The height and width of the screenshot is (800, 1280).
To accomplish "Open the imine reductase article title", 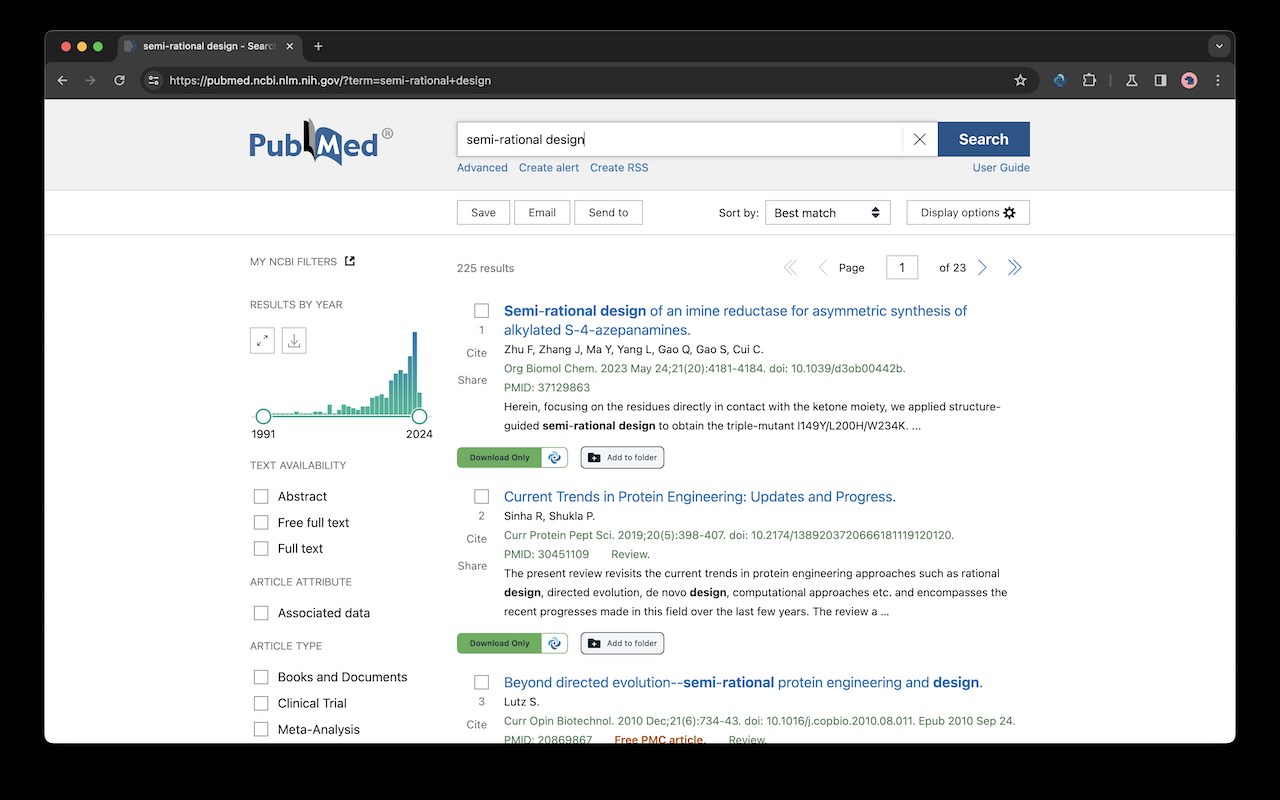I will coord(735,320).
